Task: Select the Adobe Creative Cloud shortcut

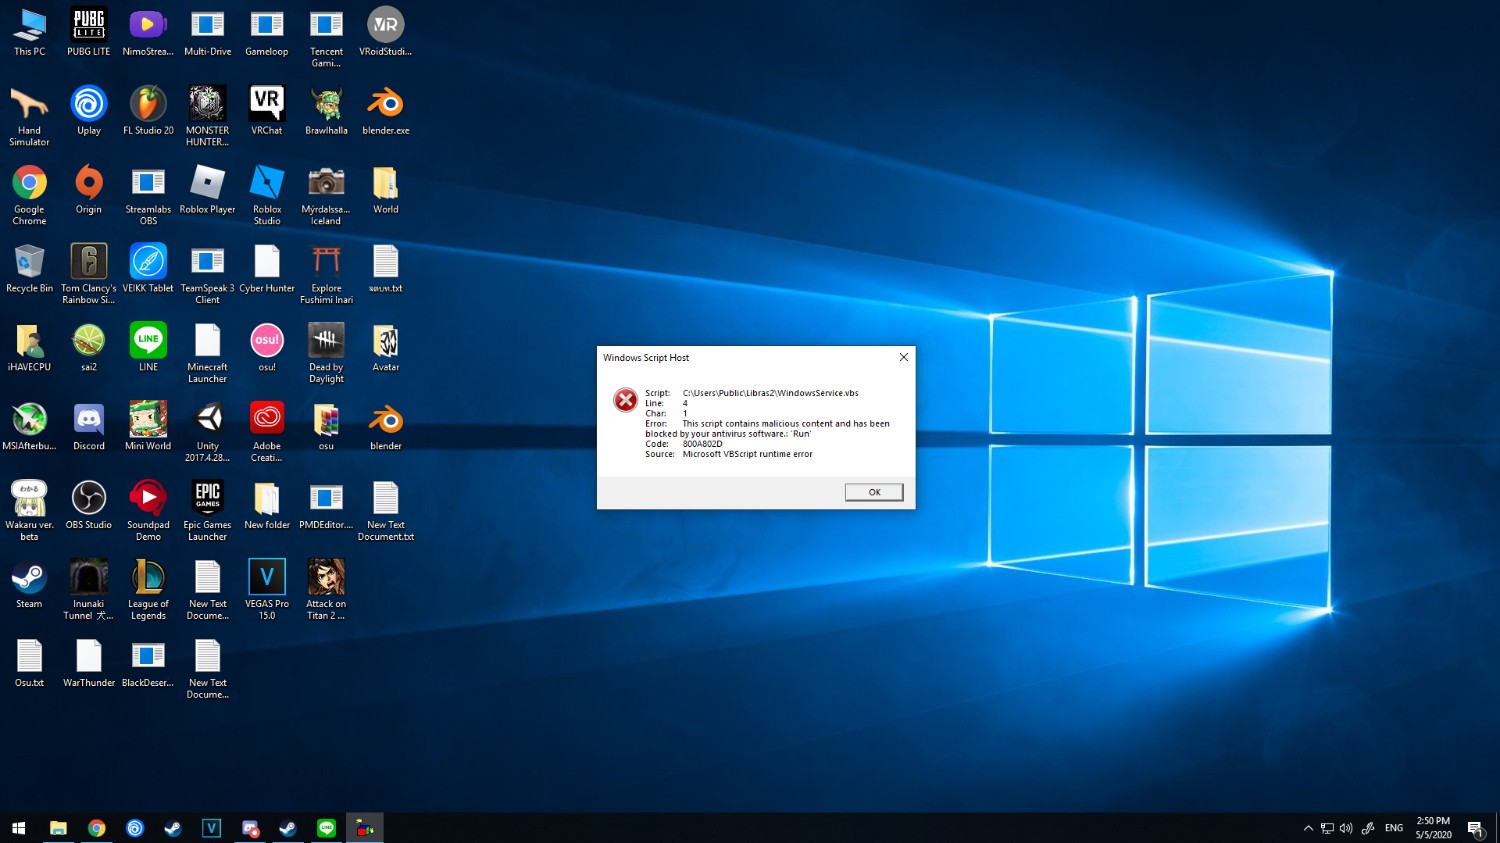Action: 267,433
